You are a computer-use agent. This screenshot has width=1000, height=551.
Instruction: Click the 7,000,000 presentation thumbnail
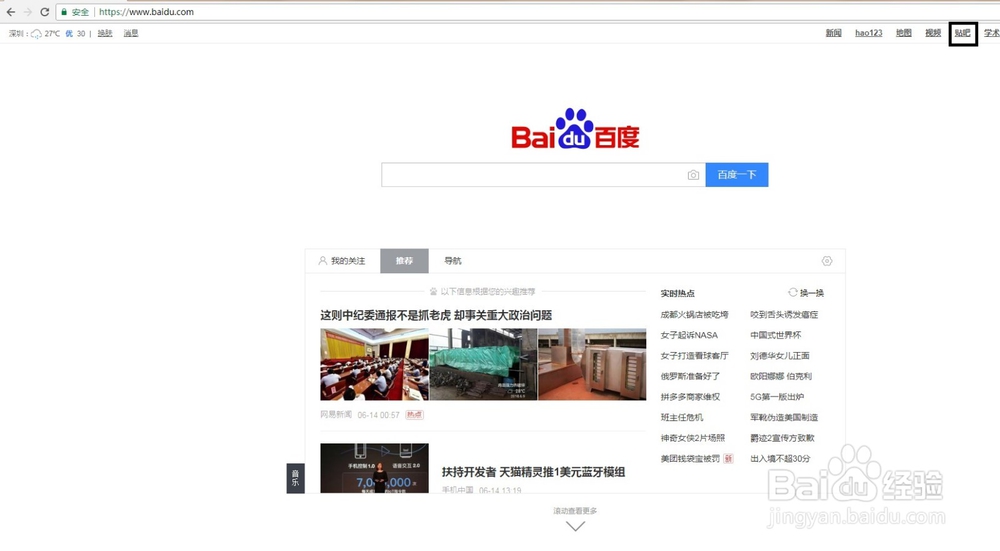(374, 468)
